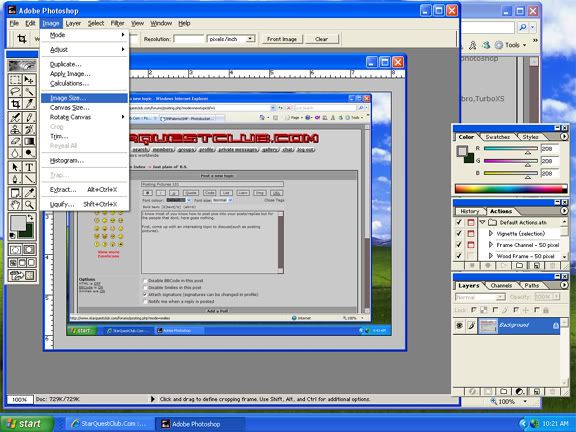The height and width of the screenshot is (432, 576).
Task: Select the Rectangular Marquee tool
Action: [x=15, y=79]
